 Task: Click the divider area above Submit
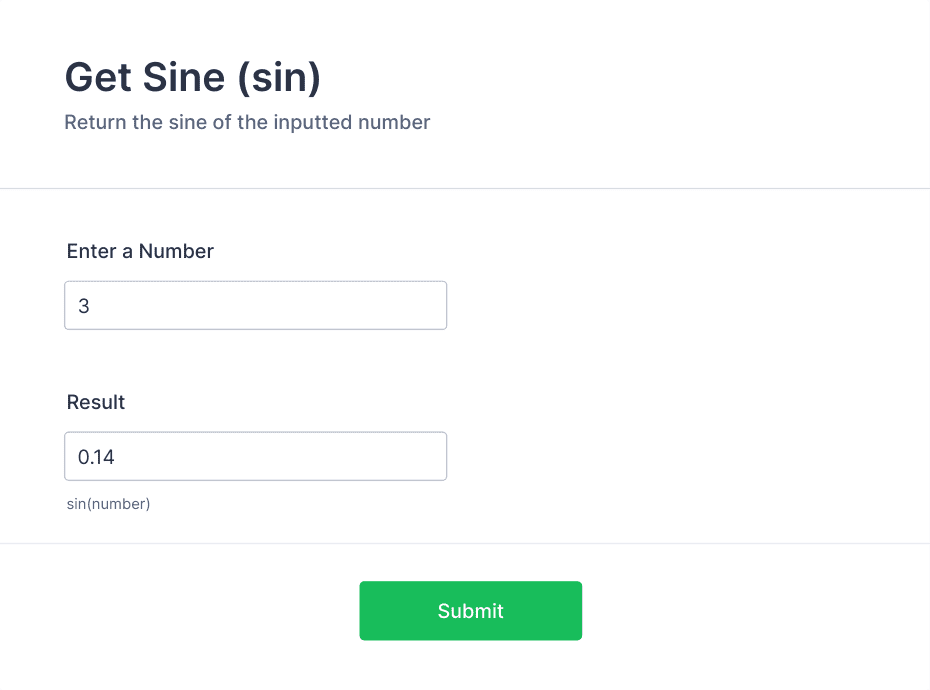click(465, 544)
